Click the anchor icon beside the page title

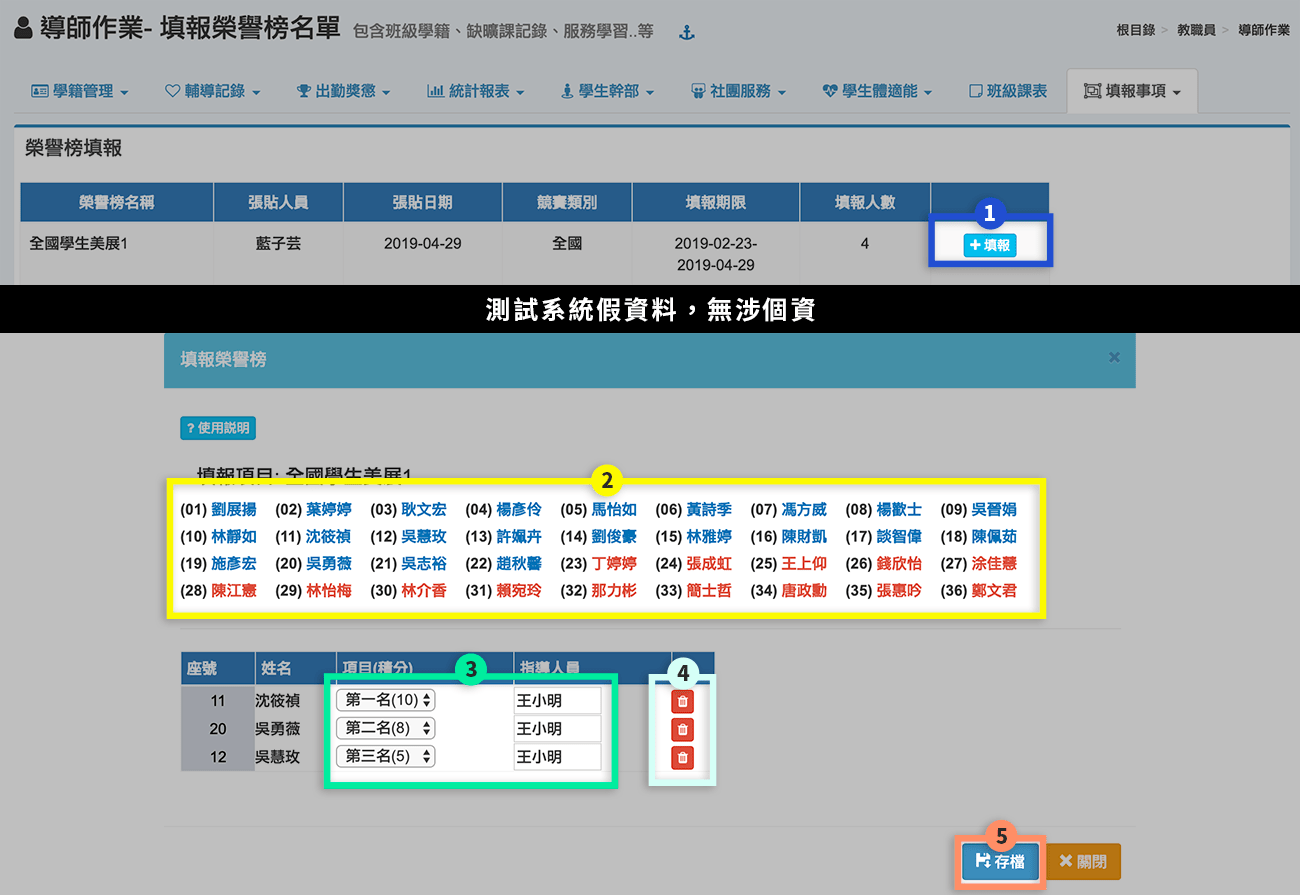686,33
